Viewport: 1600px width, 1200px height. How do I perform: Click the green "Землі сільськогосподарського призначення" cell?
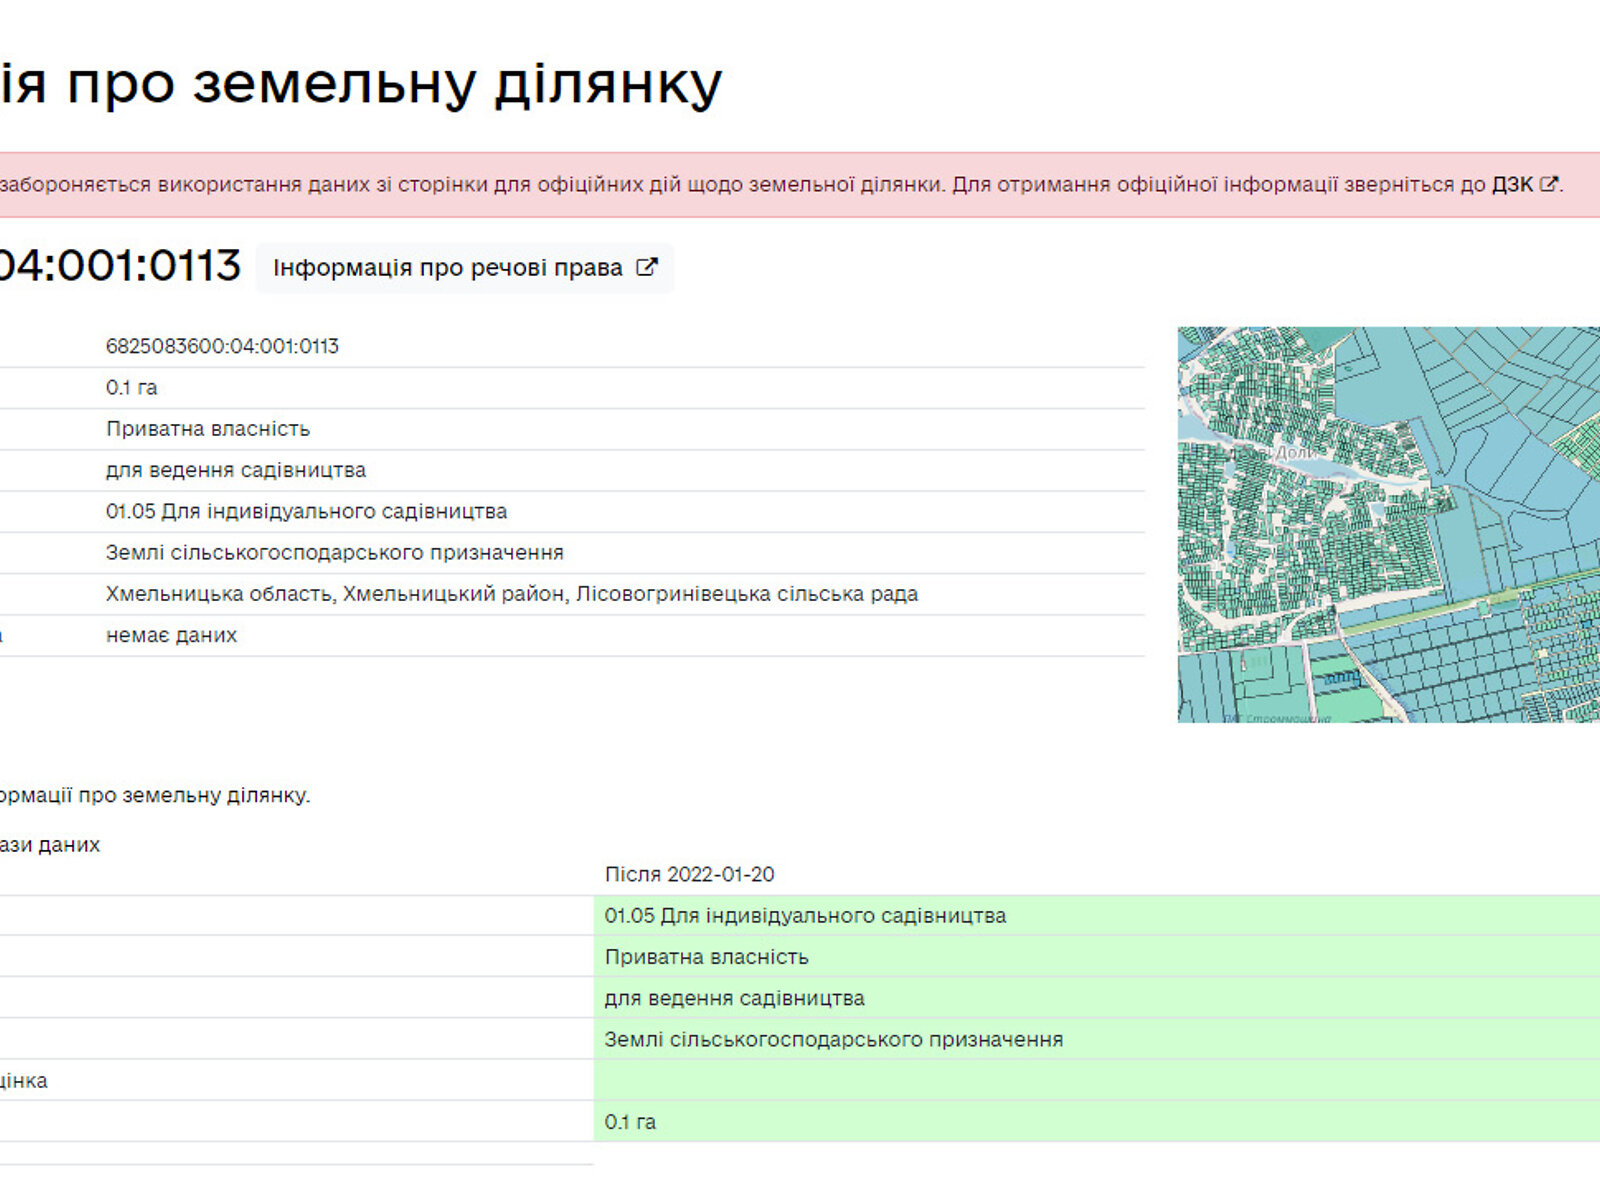833,1040
